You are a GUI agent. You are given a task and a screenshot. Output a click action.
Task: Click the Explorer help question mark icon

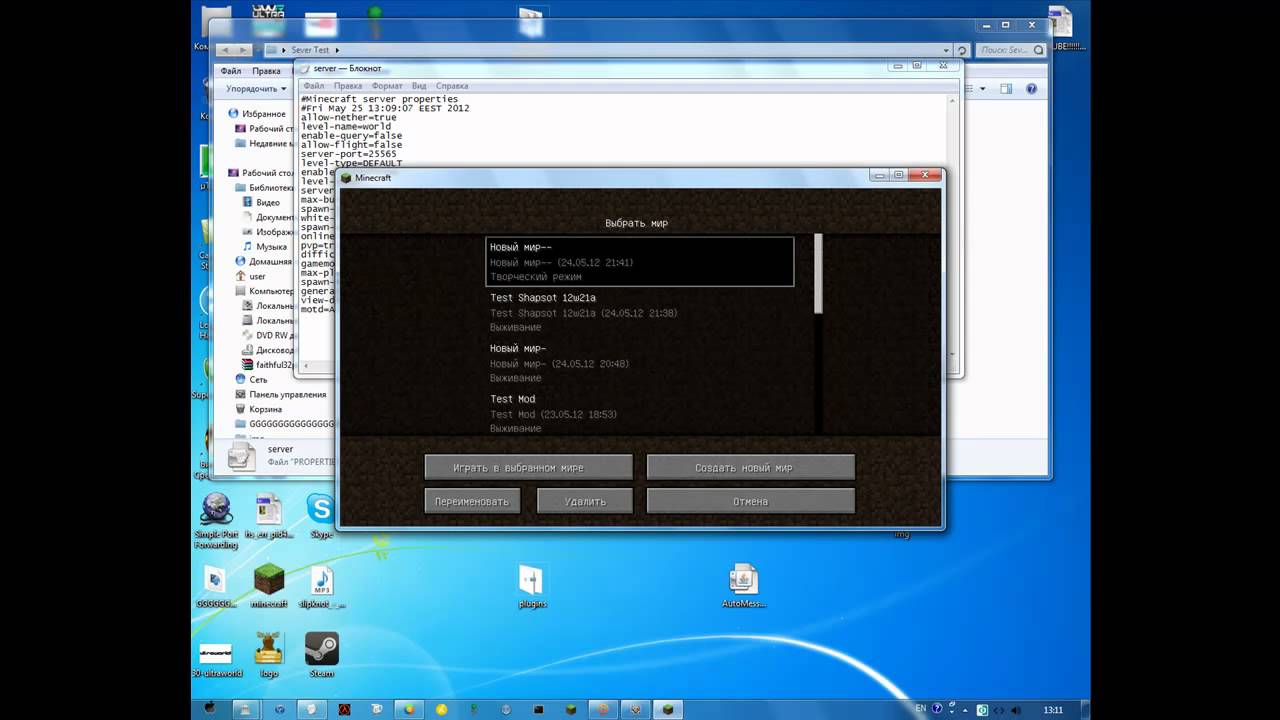tap(1031, 89)
